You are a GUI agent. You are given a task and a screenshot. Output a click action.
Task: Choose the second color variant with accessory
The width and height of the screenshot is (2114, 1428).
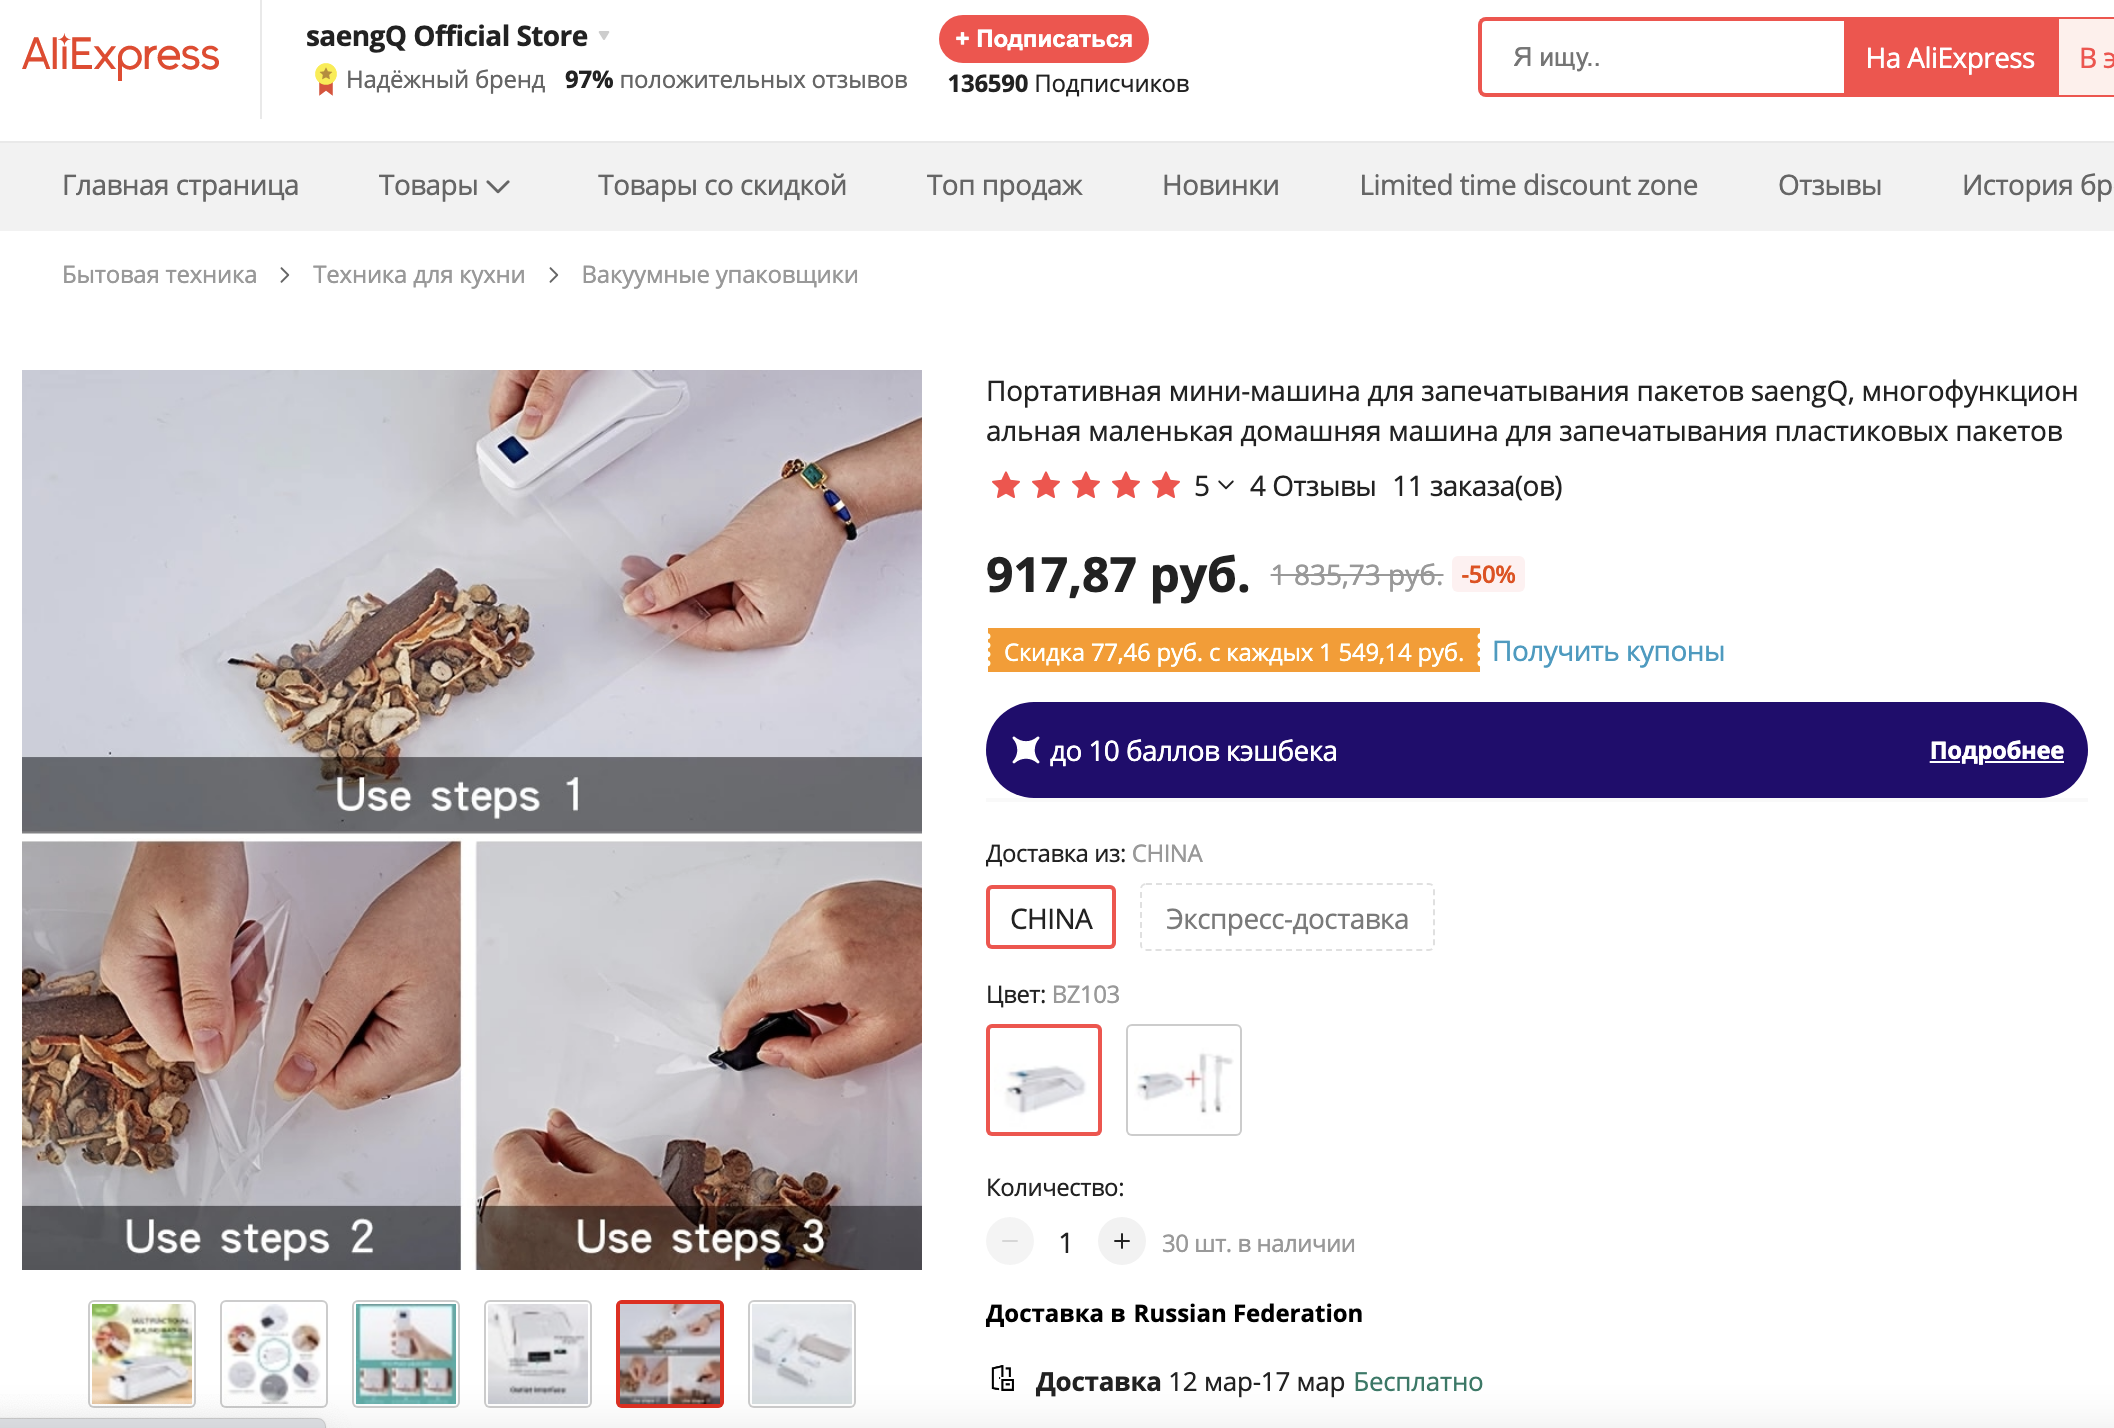(1184, 1080)
